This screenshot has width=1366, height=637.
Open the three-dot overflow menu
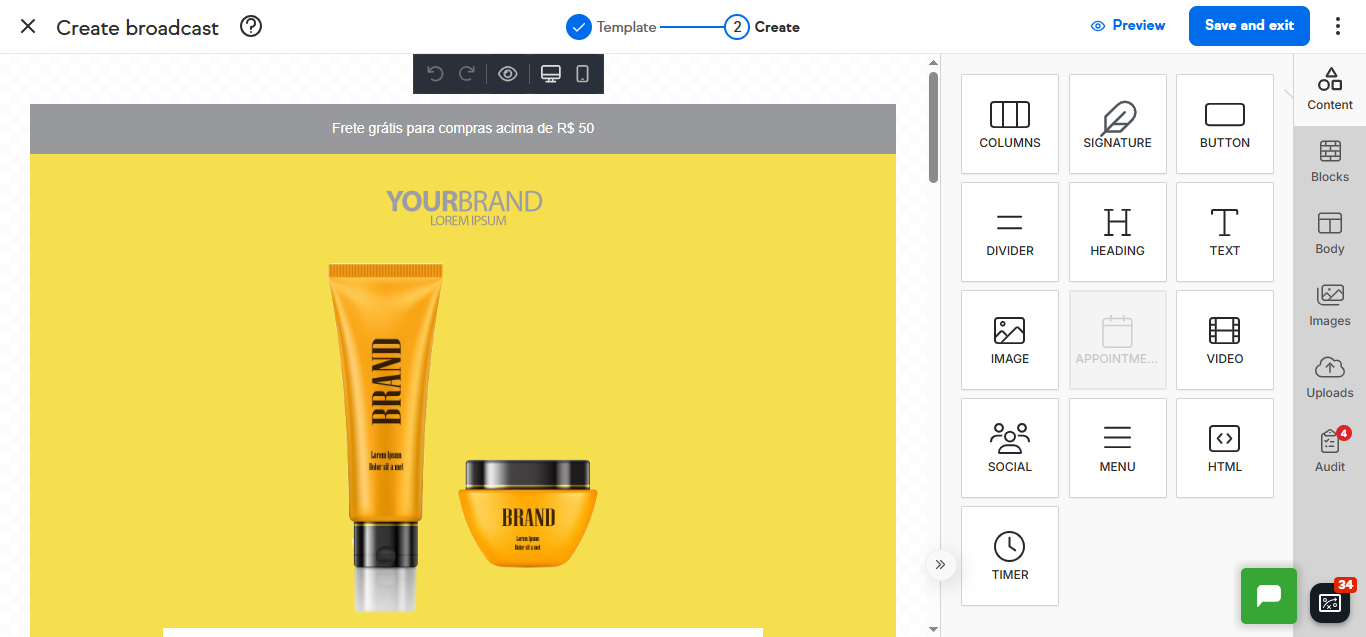[x=1338, y=26]
